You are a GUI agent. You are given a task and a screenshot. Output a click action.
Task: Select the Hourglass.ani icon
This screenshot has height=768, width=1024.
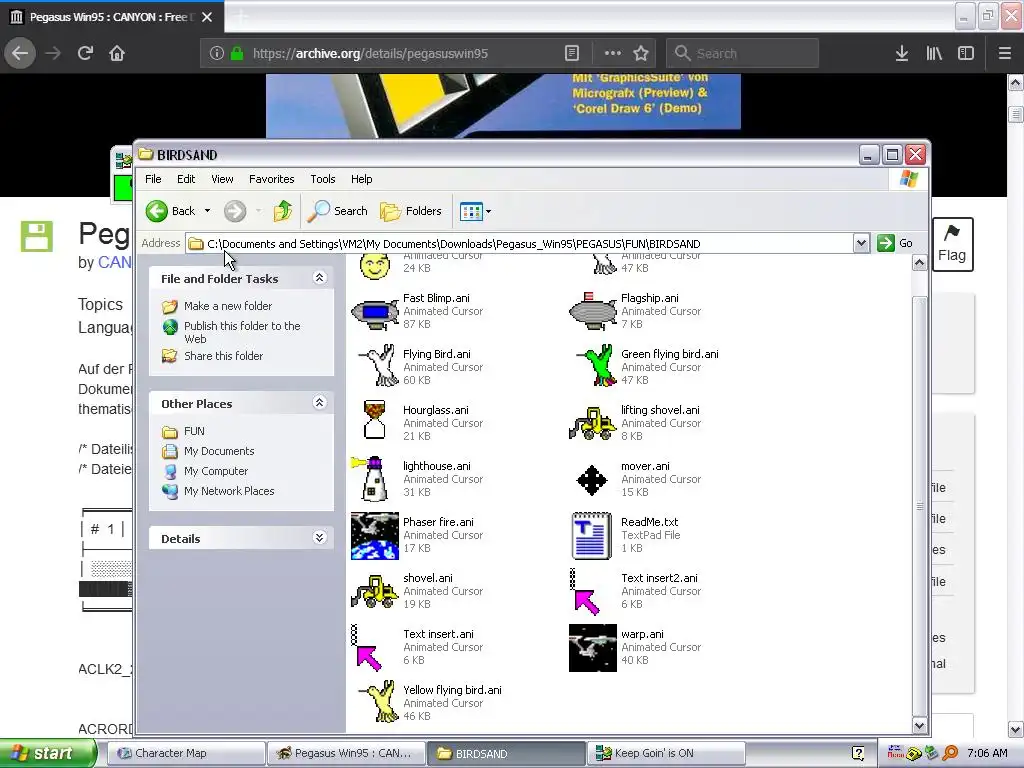pos(375,419)
